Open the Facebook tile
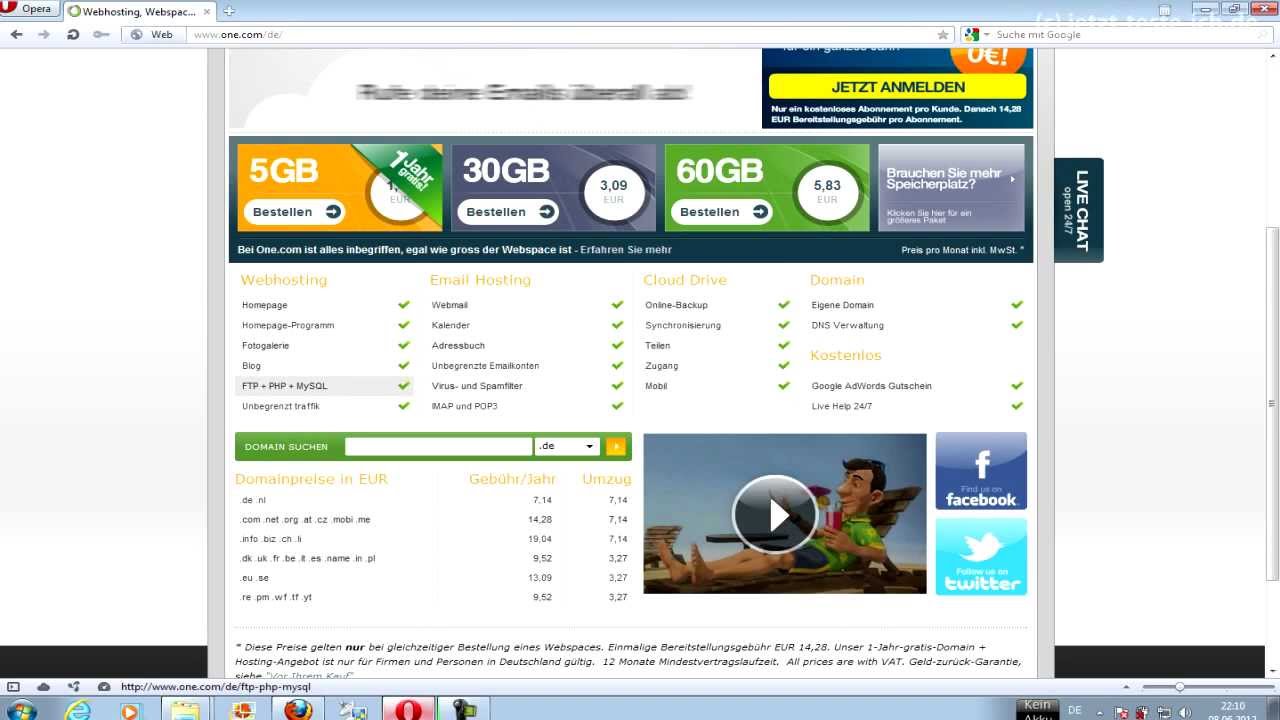The image size is (1280, 720). (980, 471)
